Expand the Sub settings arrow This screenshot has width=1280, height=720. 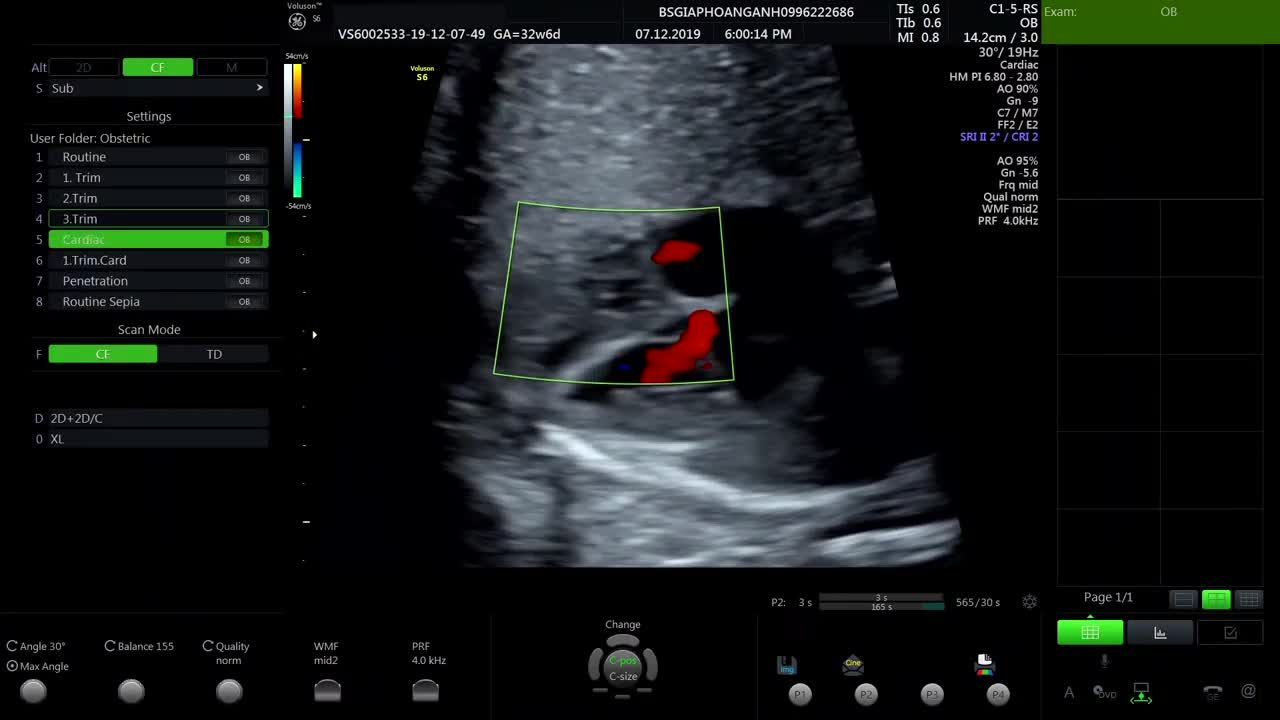click(x=260, y=88)
